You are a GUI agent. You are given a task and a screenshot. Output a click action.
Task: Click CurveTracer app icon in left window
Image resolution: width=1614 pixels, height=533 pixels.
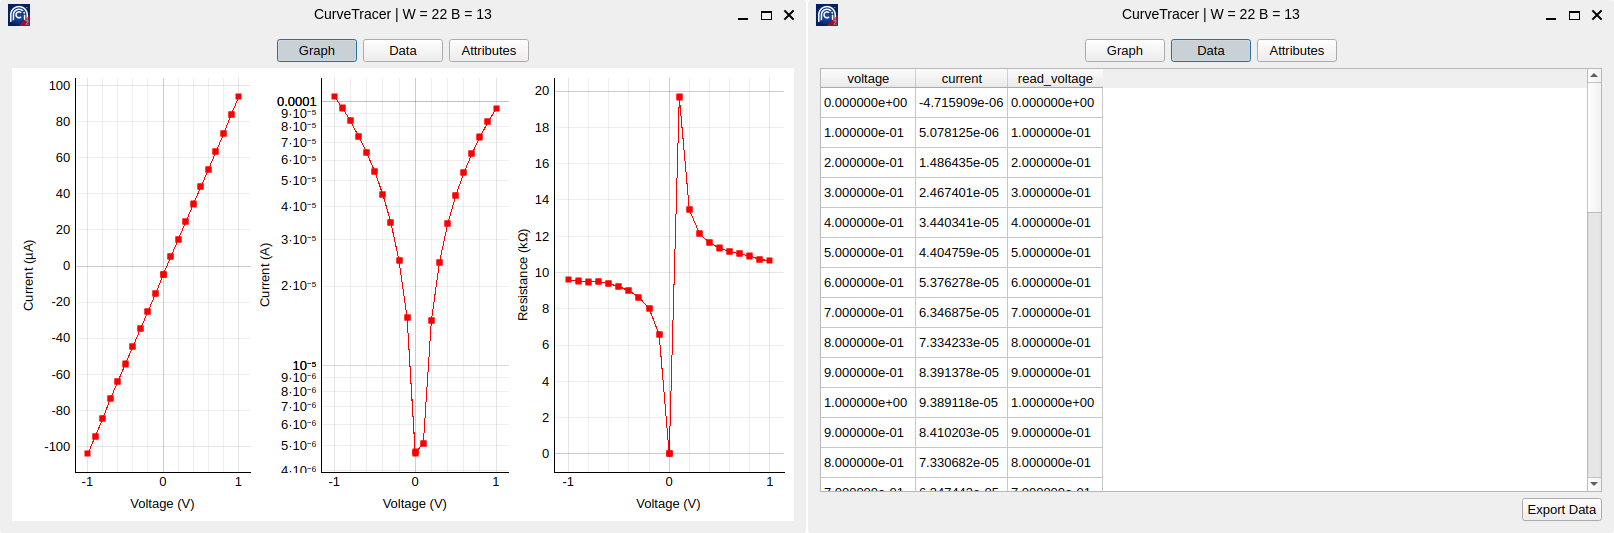coord(19,15)
